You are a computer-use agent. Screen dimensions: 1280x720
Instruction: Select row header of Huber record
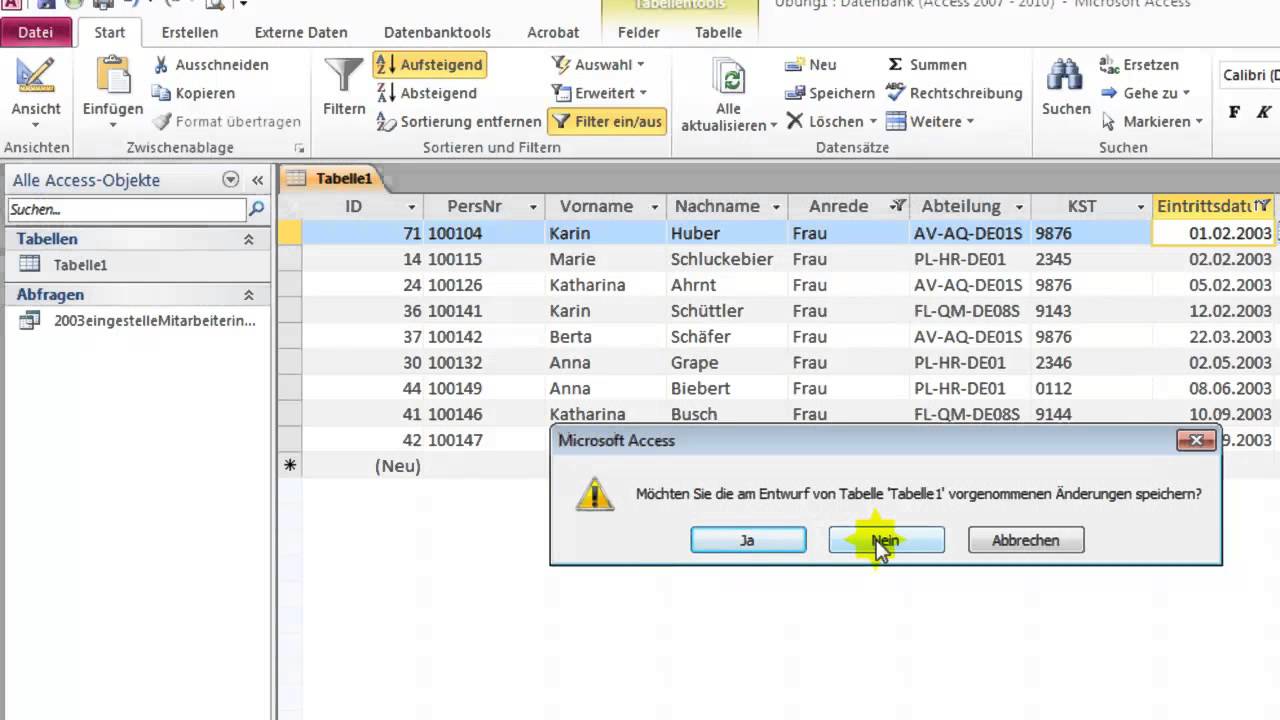(x=290, y=233)
